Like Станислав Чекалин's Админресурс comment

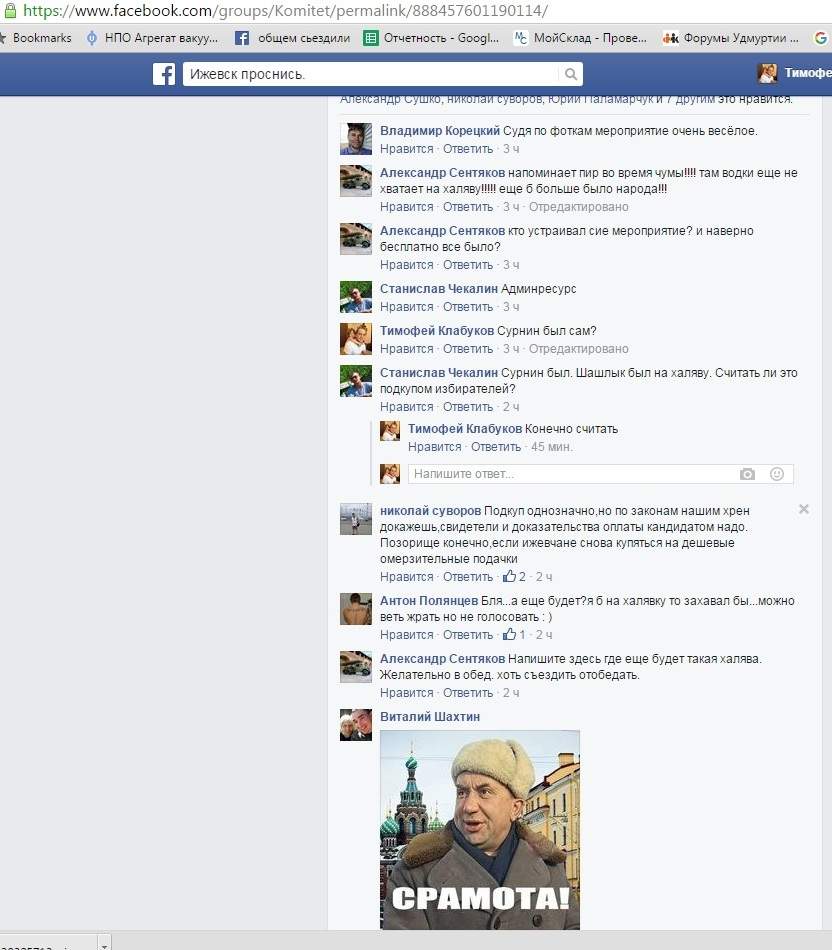[x=406, y=307]
